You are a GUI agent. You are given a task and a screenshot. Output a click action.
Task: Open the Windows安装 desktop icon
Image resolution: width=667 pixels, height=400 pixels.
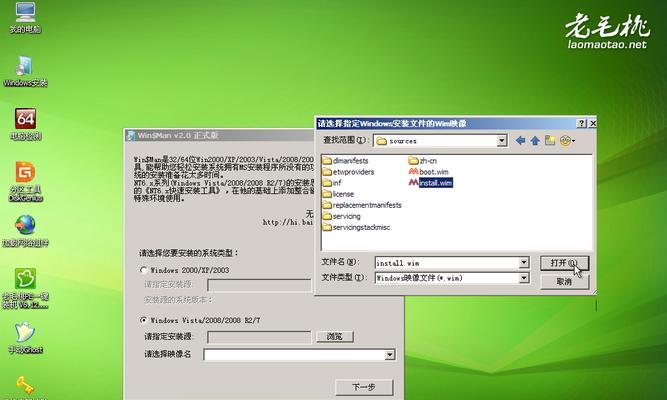click(25, 71)
